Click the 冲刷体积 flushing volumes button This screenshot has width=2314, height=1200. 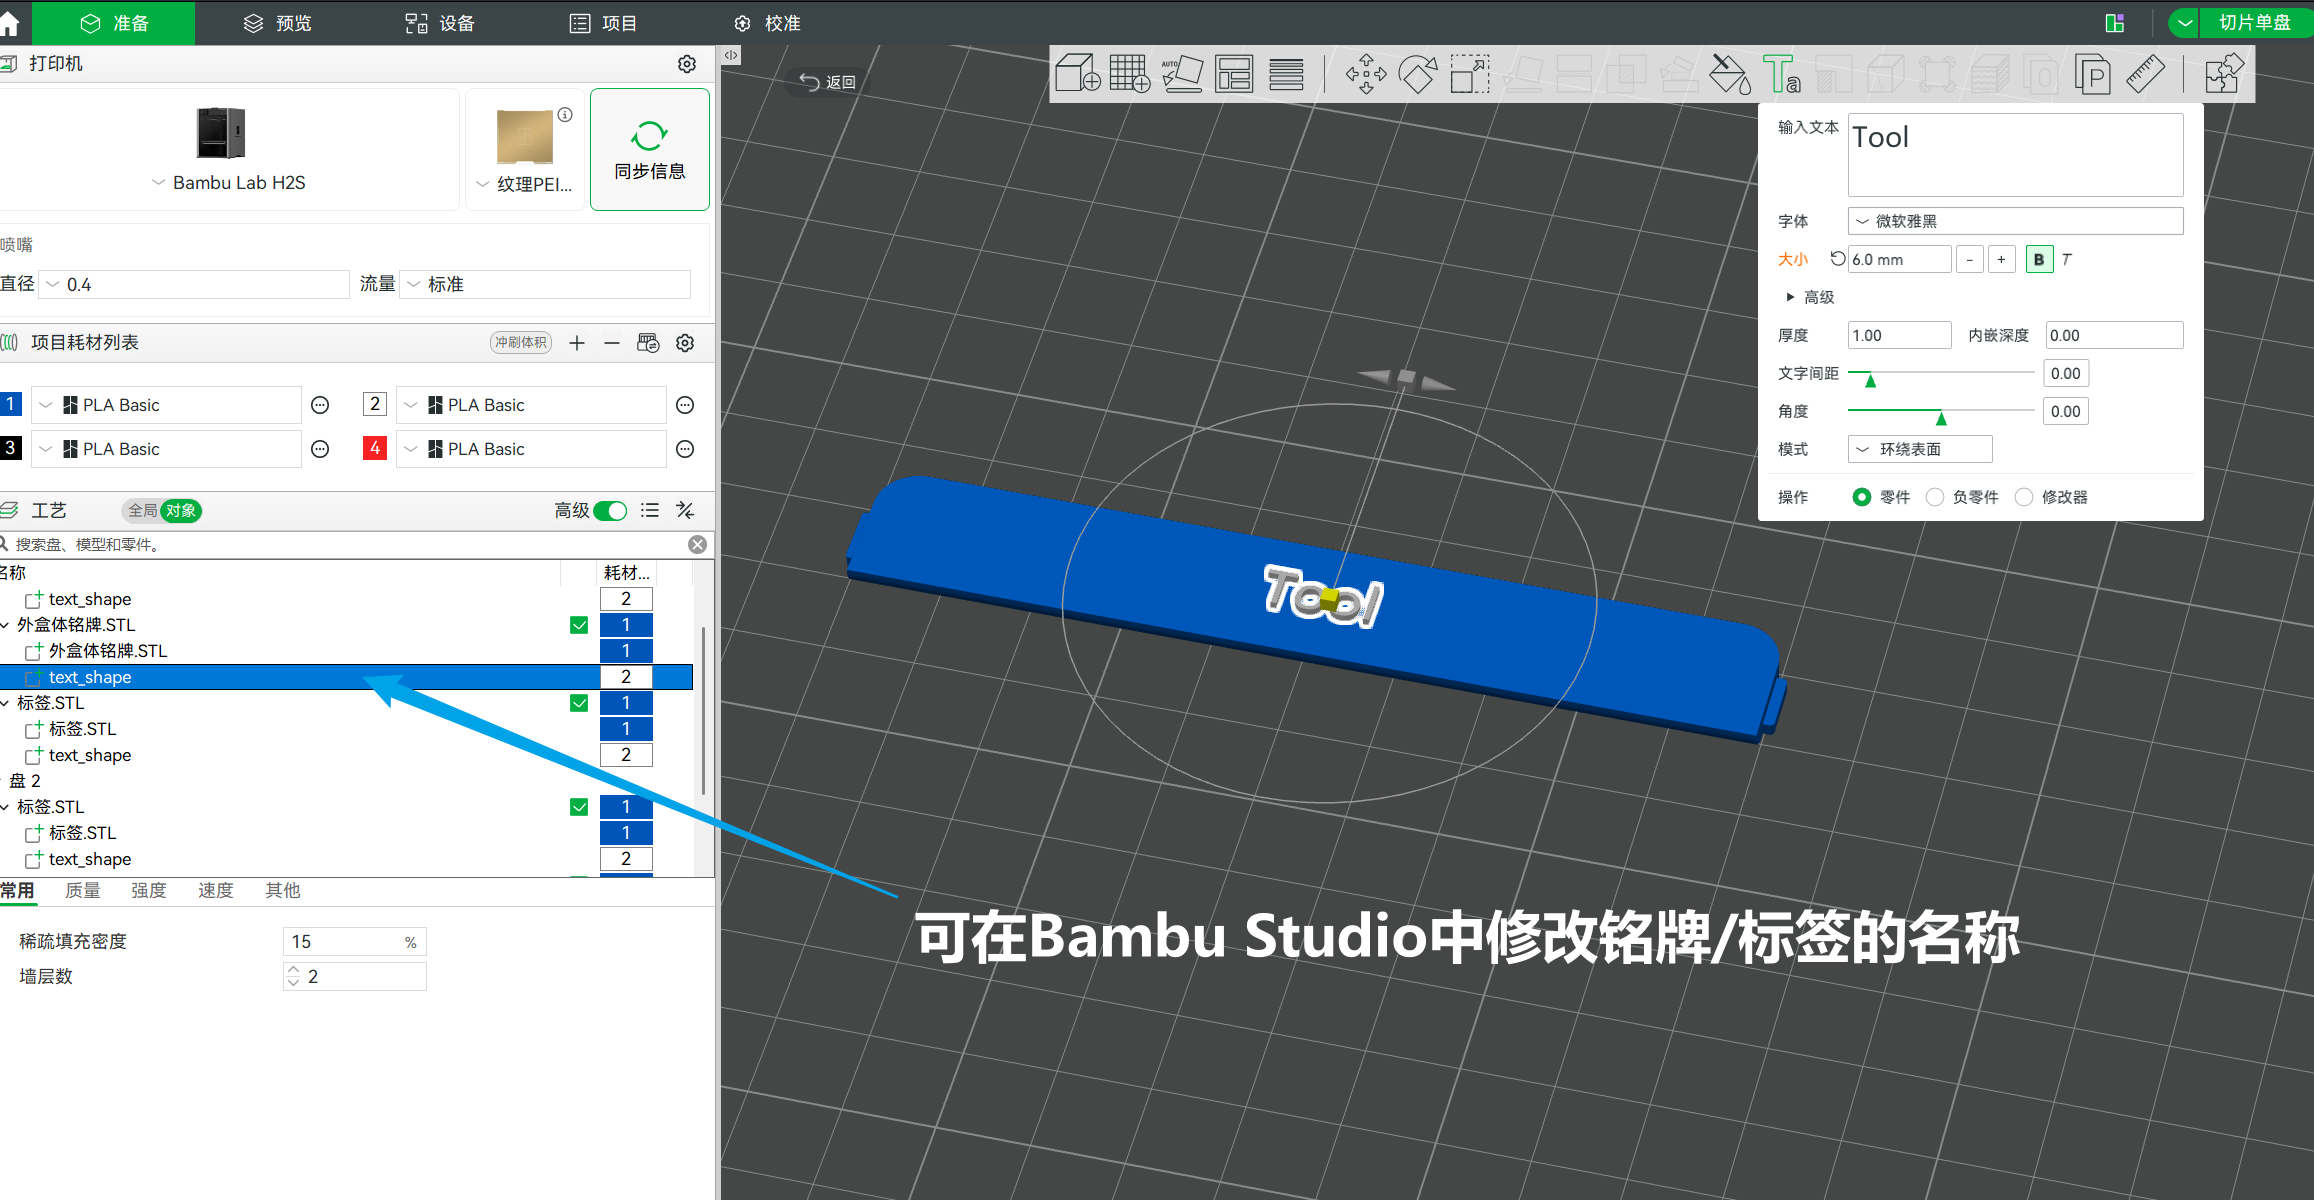tap(521, 343)
